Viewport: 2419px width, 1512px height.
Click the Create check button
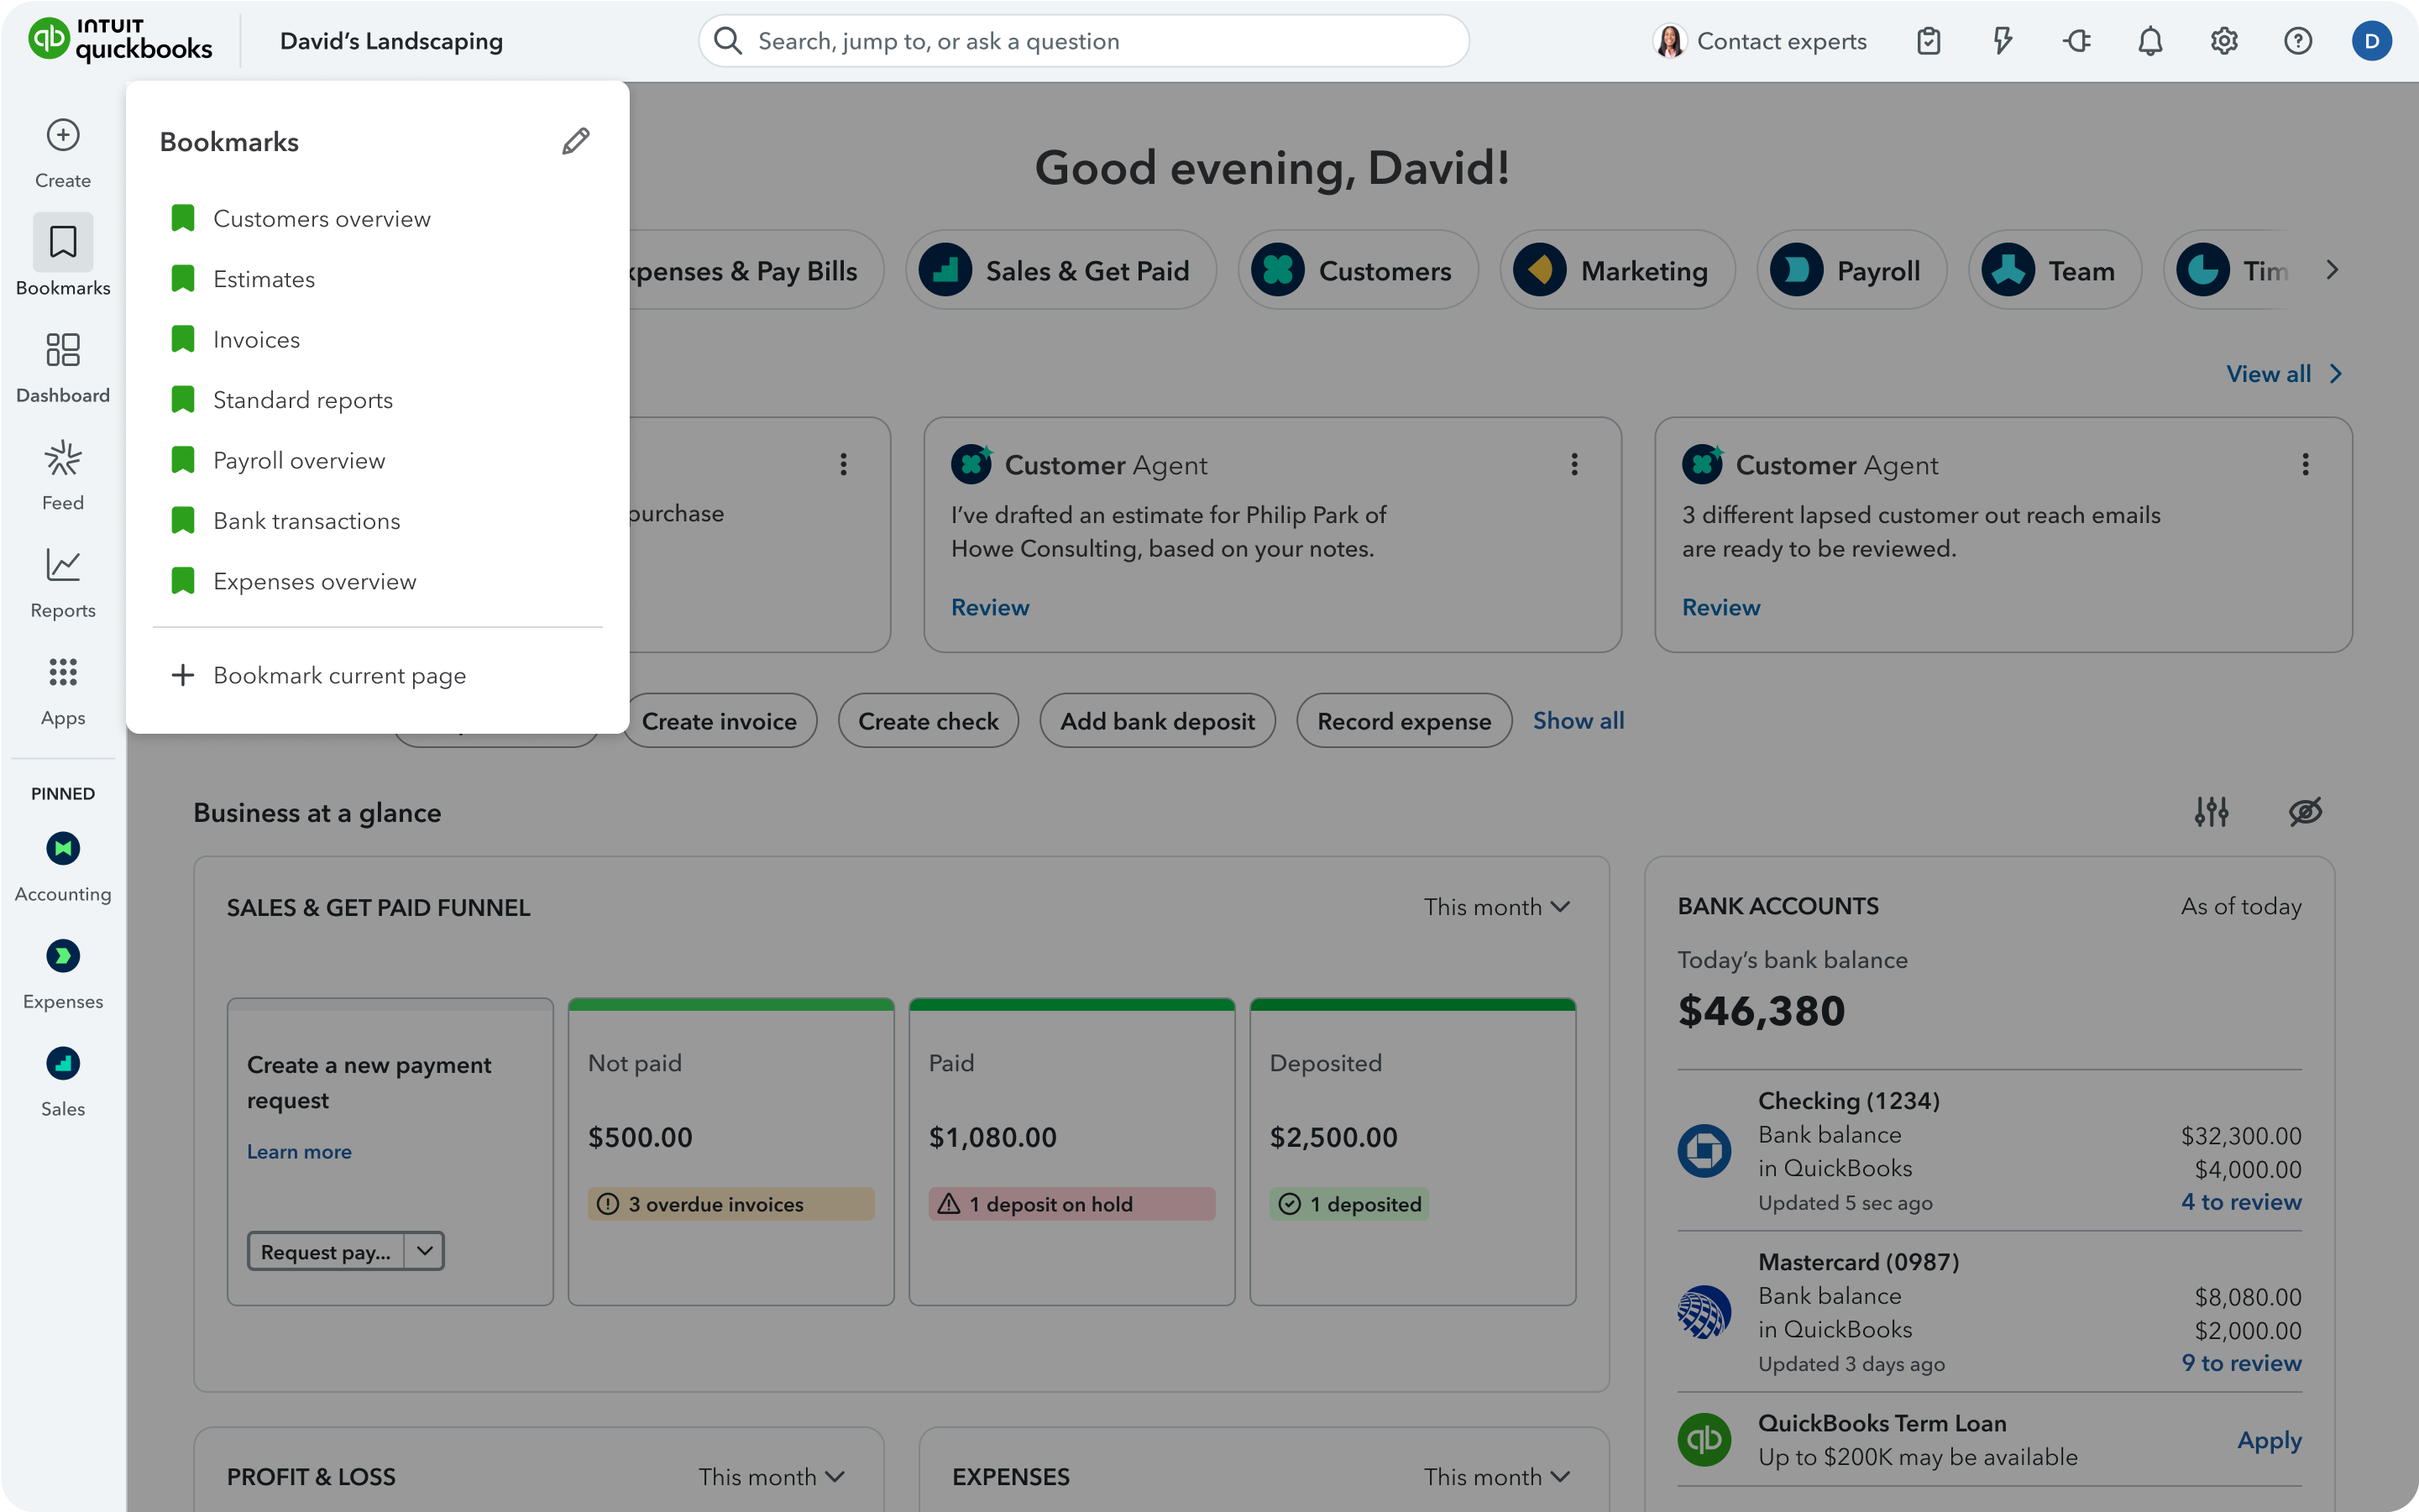click(x=928, y=721)
